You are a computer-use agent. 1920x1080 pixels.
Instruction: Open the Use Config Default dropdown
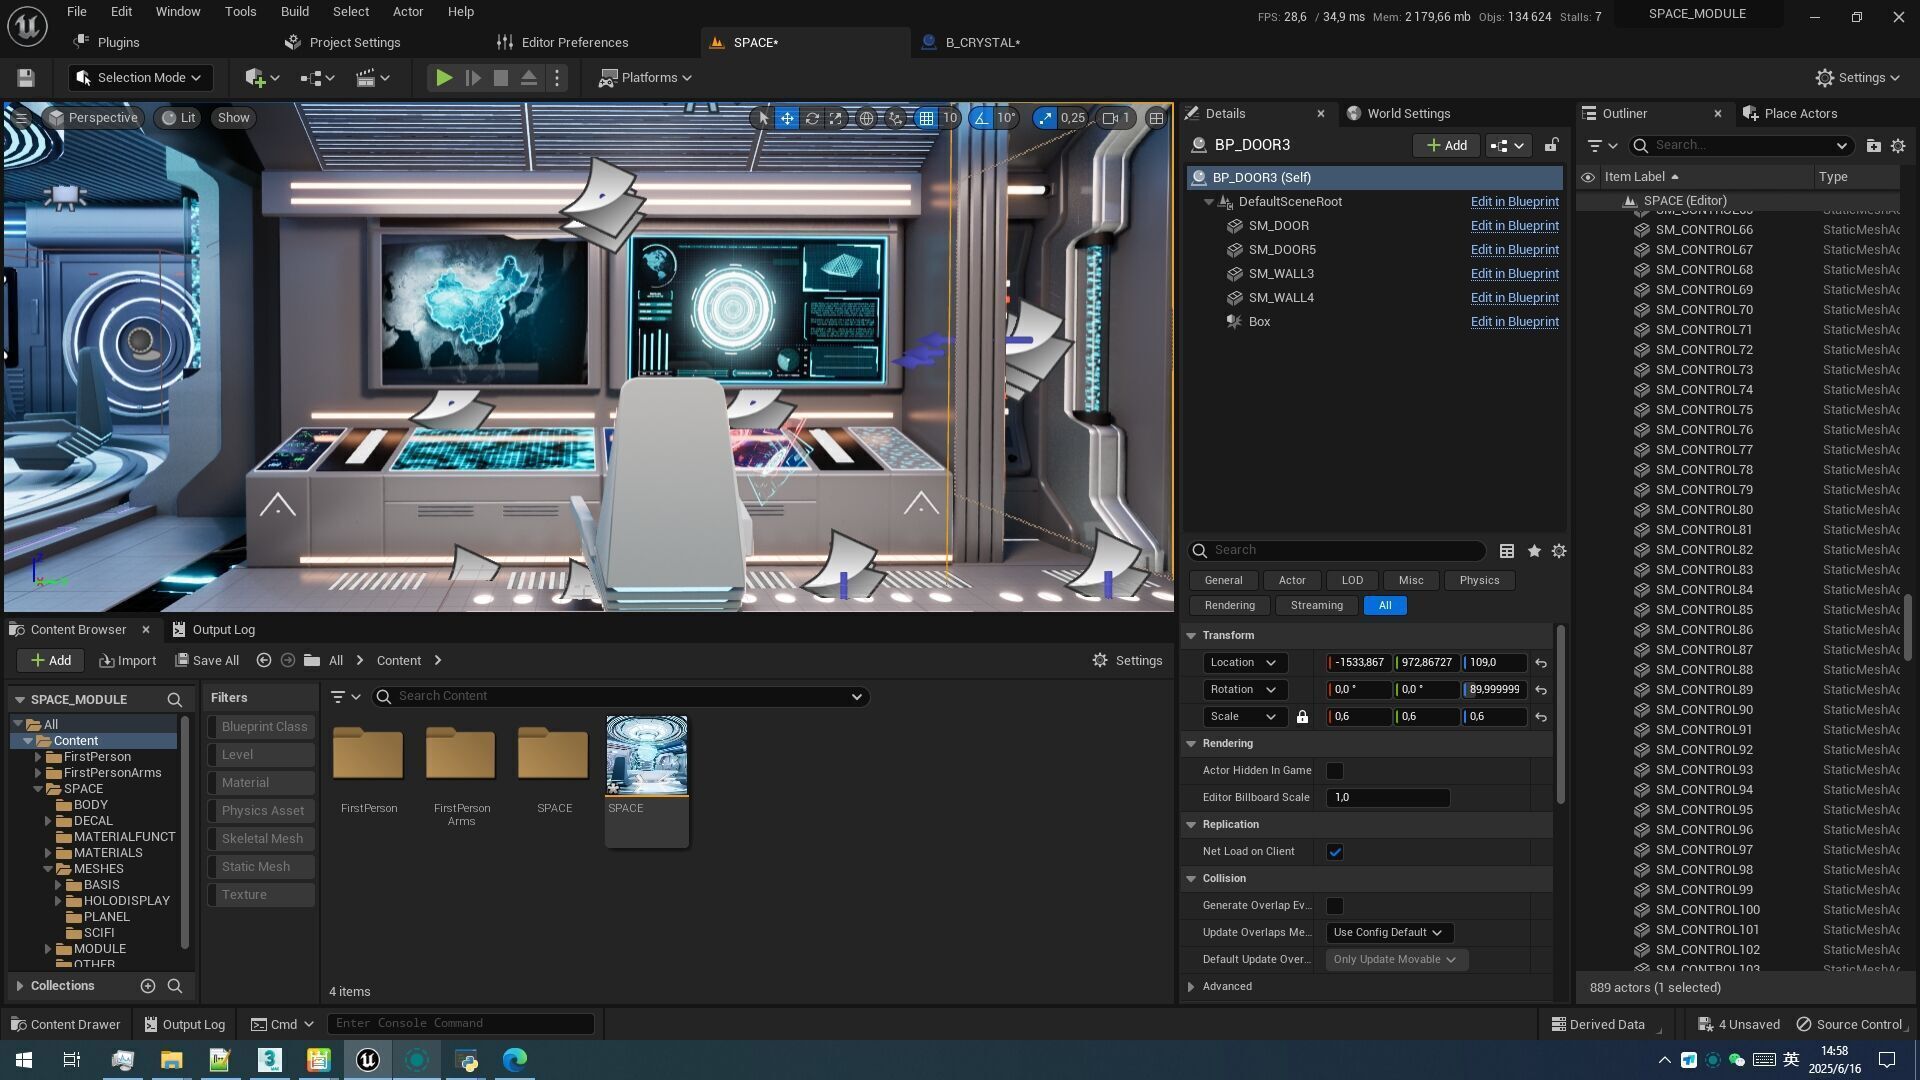1389,933
